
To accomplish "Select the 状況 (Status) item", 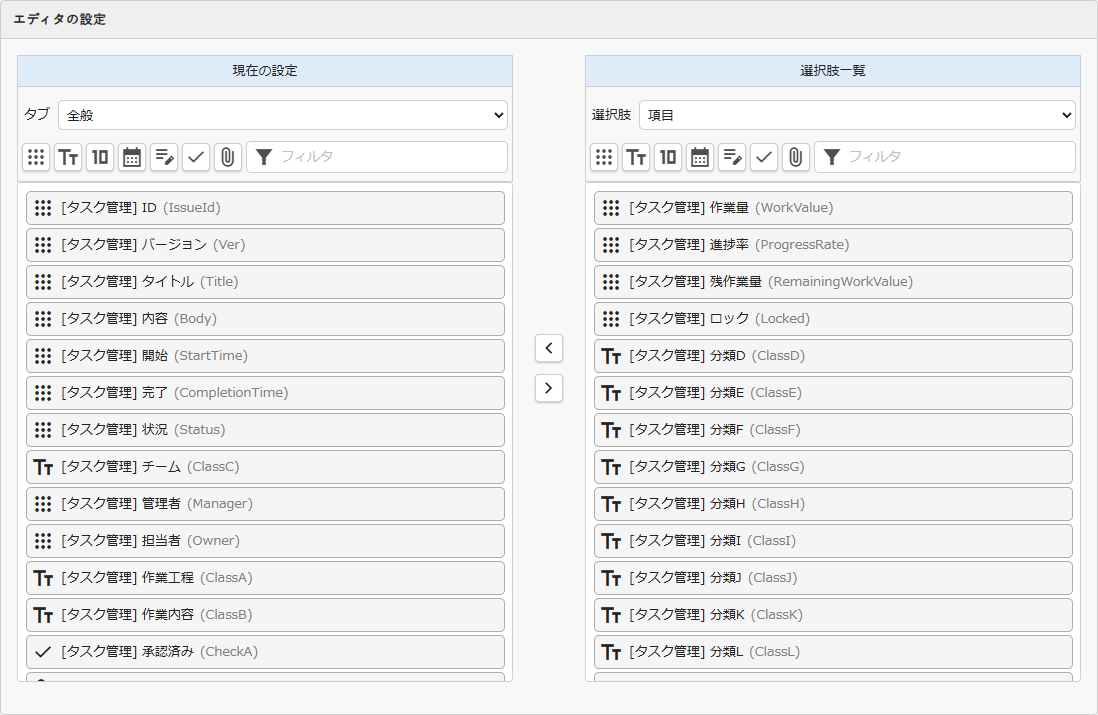I will point(265,430).
